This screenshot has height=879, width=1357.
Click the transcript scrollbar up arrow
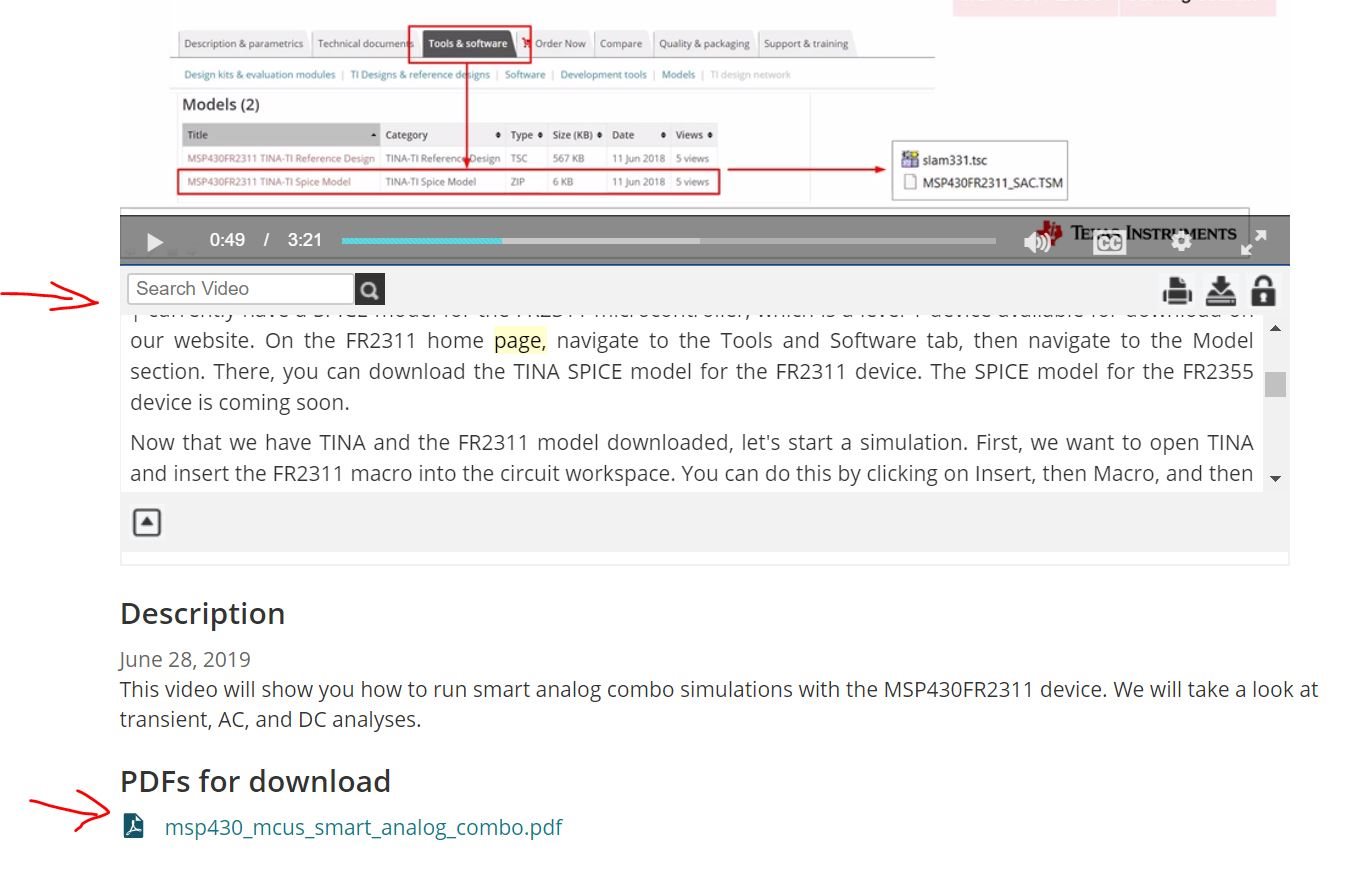click(x=1275, y=329)
